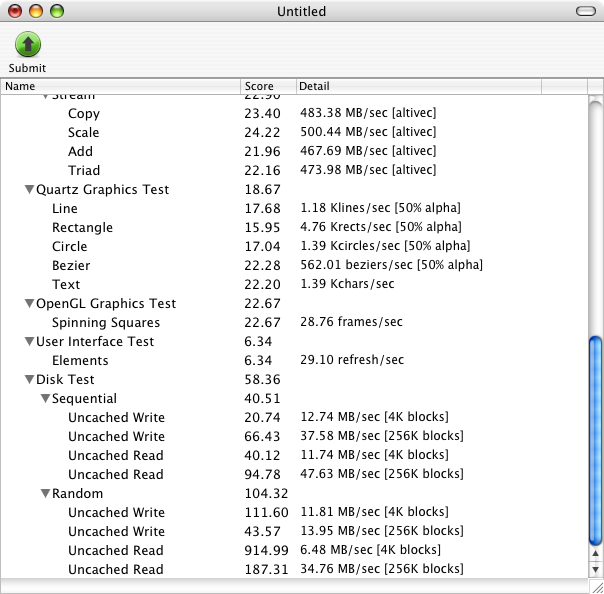The height and width of the screenshot is (594, 604).
Task: Select the Triad row
Action: coord(294,170)
